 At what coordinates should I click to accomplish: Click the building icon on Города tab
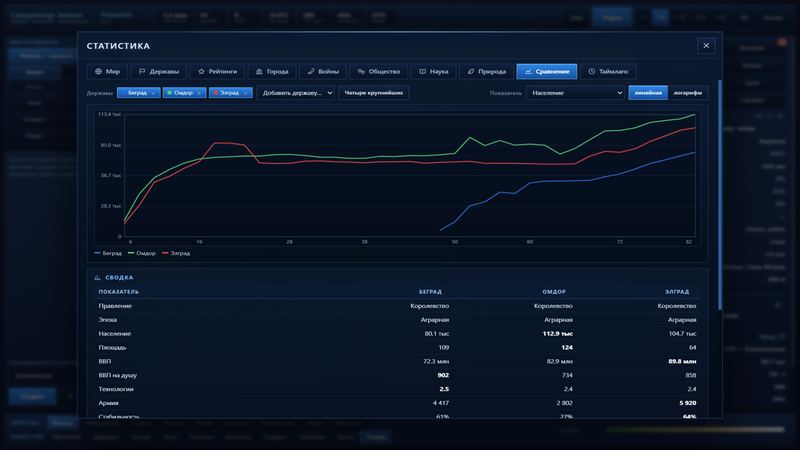click(259, 71)
